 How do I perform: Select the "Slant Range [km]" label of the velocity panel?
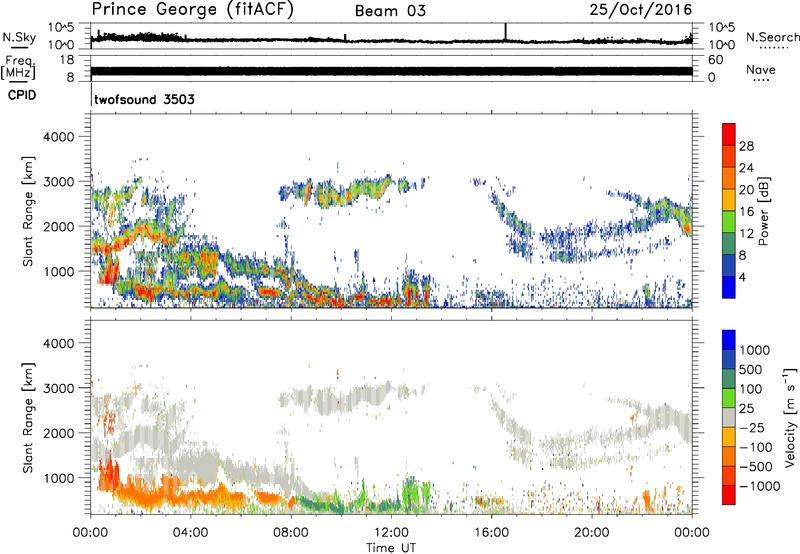point(28,418)
